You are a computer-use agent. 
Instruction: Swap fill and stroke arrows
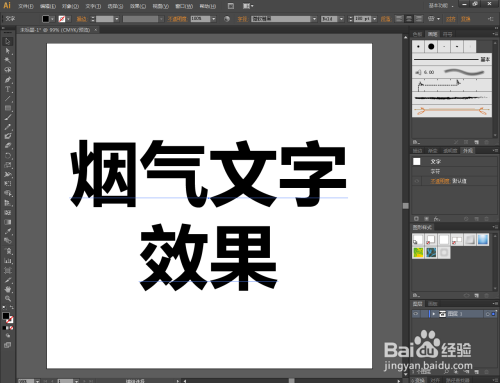pos(11,307)
